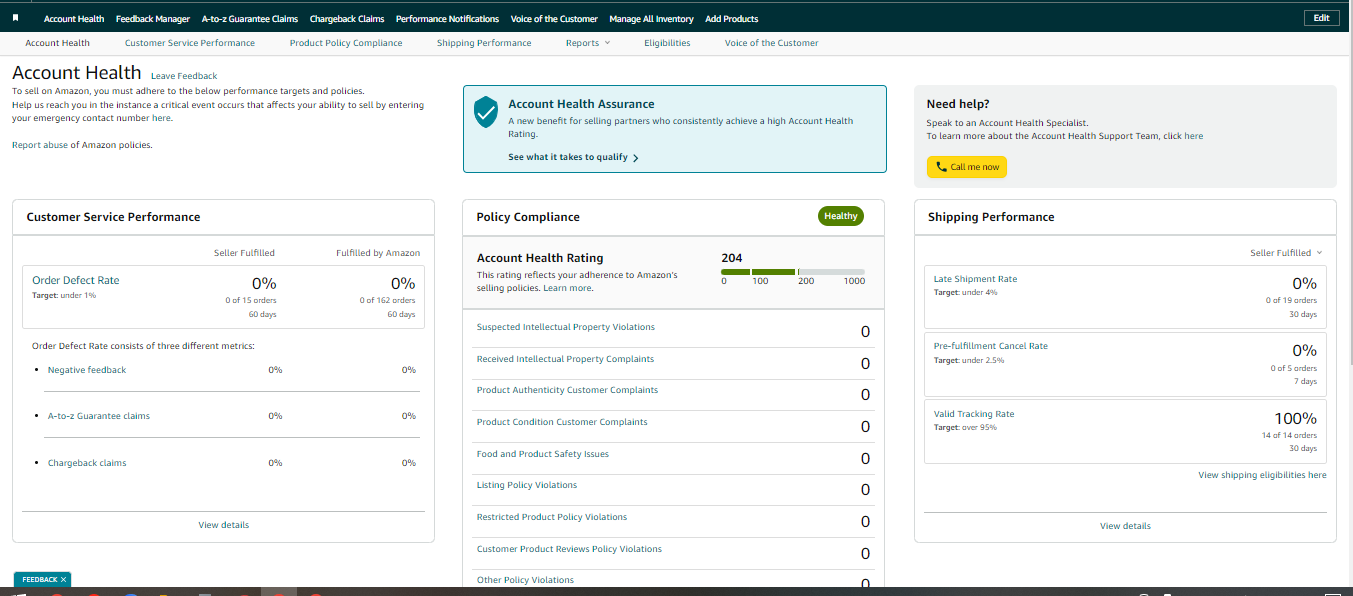The height and width of the screenshot is (596, 1353).
Task: Click the Learn more link under Account Health Rating
Action: (568, 288)
